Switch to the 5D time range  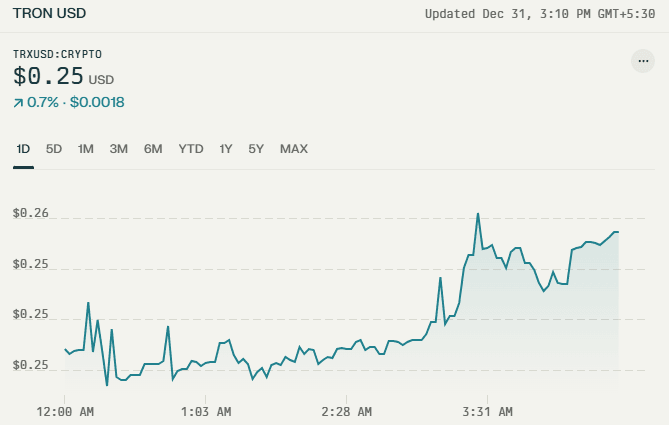tap(54, 149)
